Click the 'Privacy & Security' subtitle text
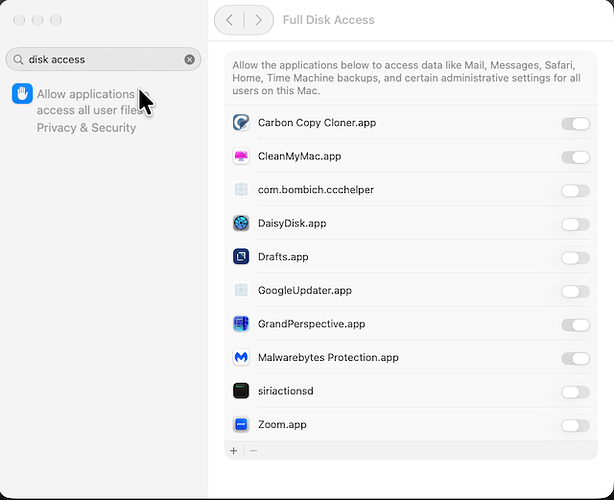Screen dimensions: 614x500 click(x=86, y=128)
